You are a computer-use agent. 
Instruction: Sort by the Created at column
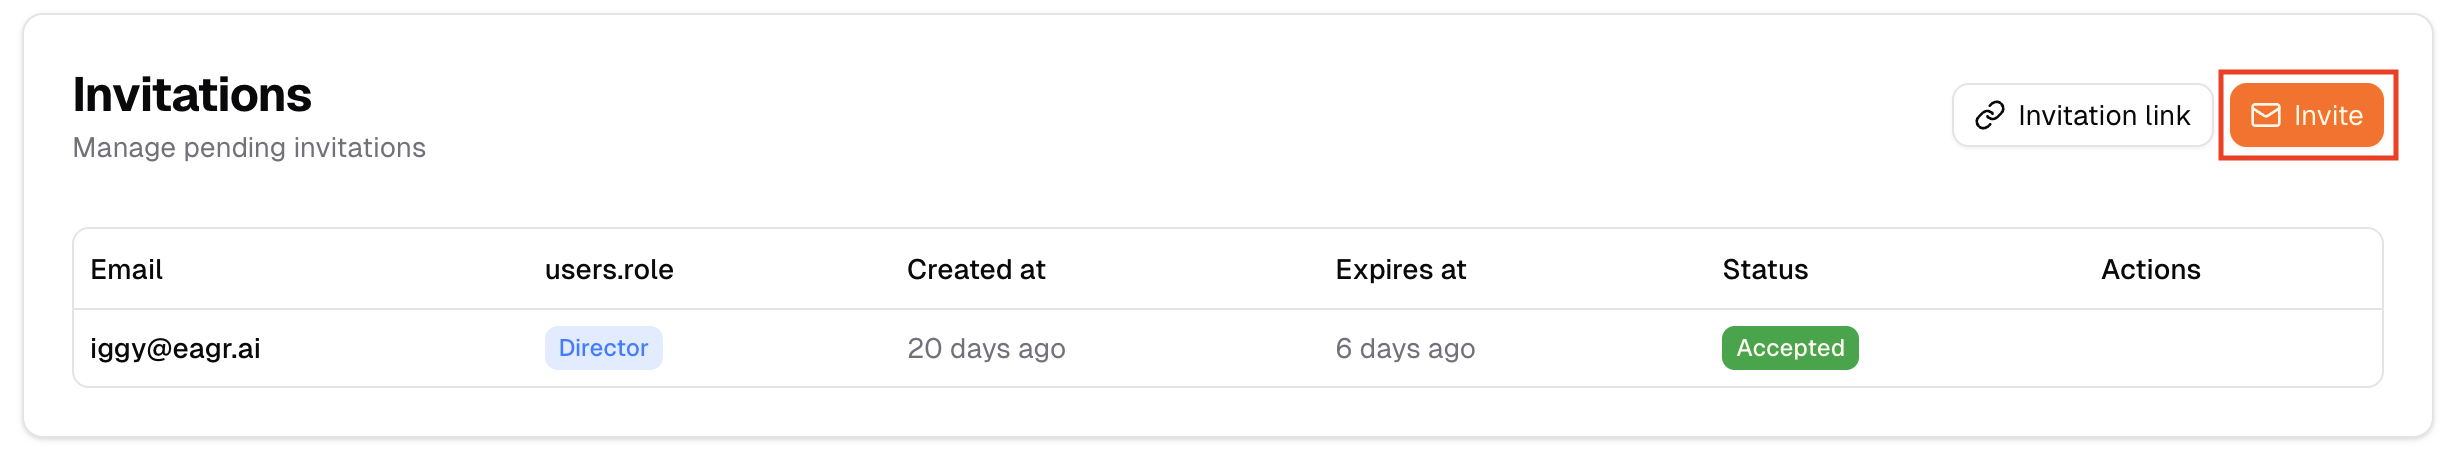975,270
